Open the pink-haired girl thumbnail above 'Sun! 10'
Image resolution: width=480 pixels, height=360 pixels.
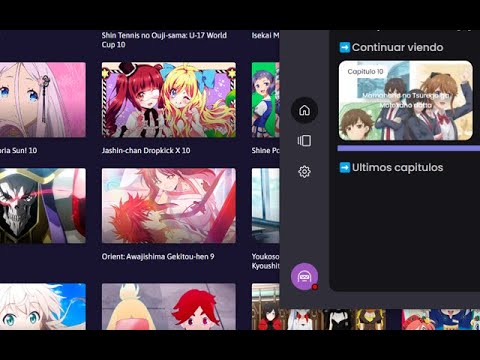pos(43,100)
